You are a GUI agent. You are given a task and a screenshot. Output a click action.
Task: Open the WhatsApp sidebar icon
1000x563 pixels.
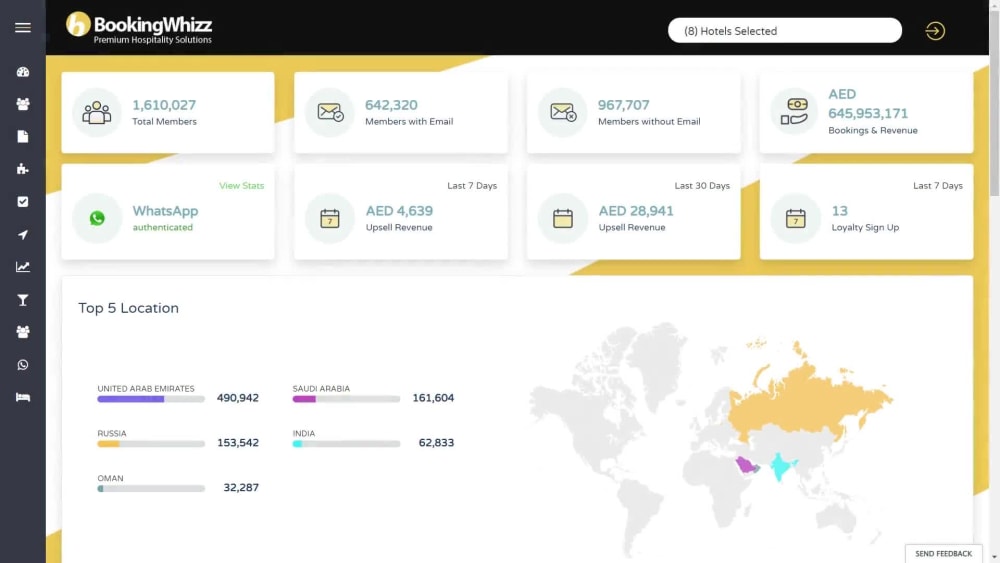[x=23, y=365]
